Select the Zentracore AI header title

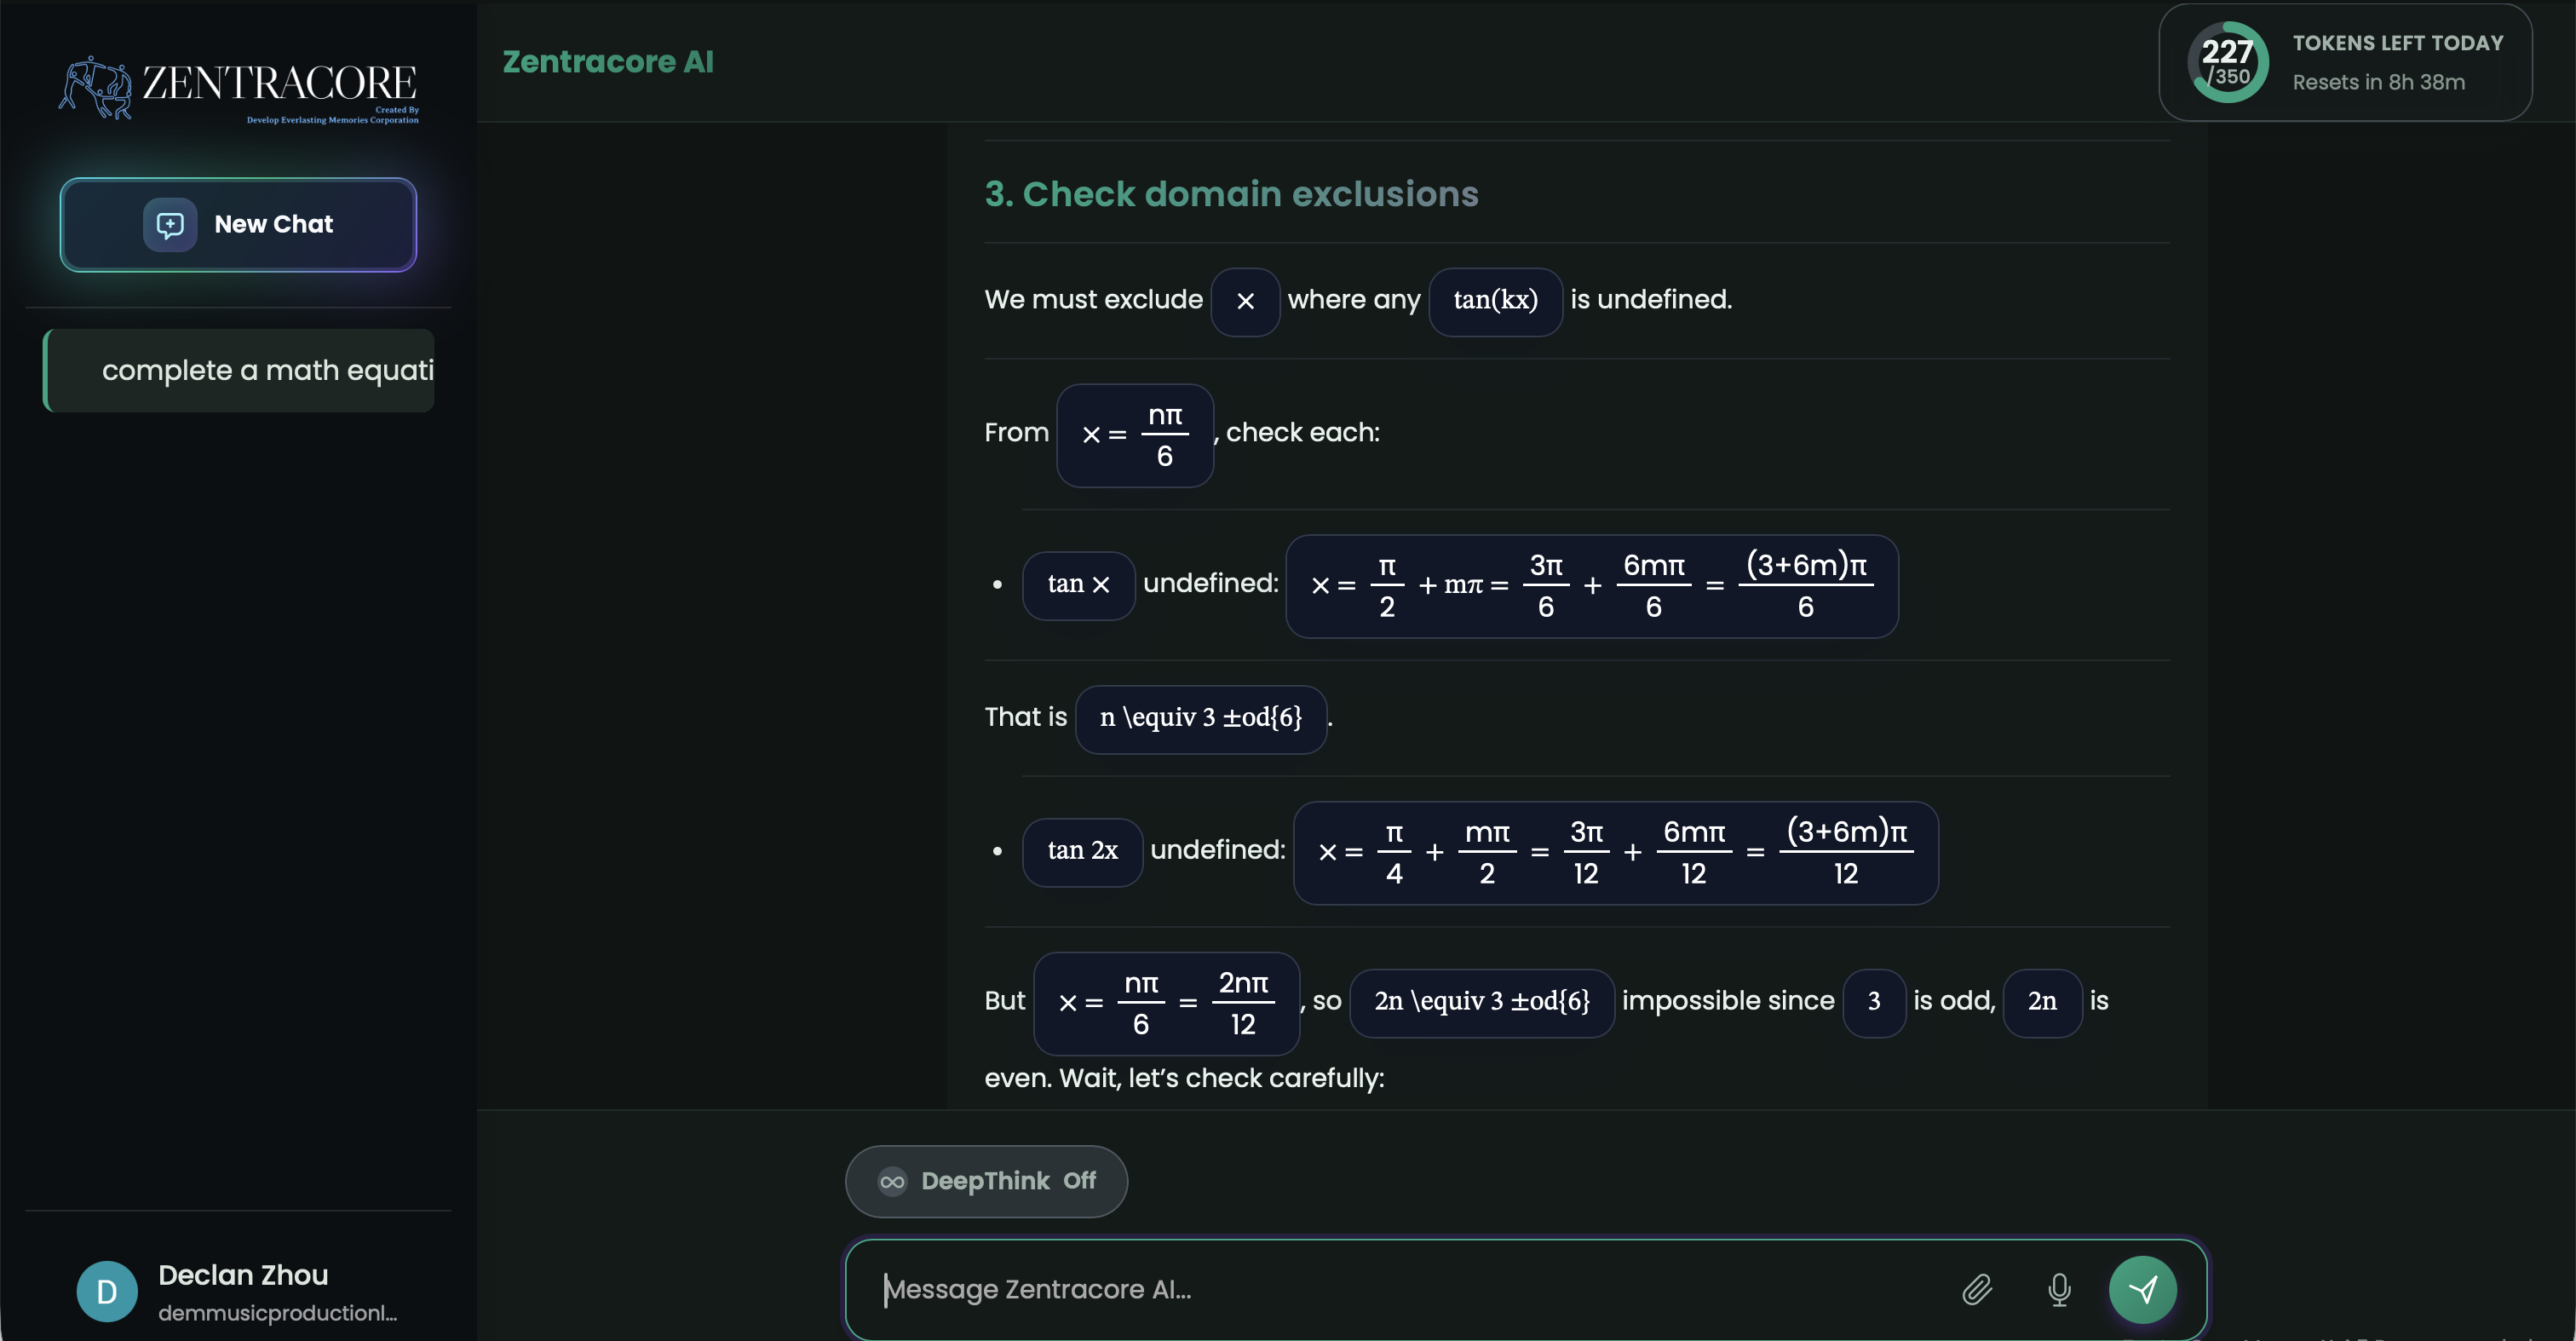point(608,61)
